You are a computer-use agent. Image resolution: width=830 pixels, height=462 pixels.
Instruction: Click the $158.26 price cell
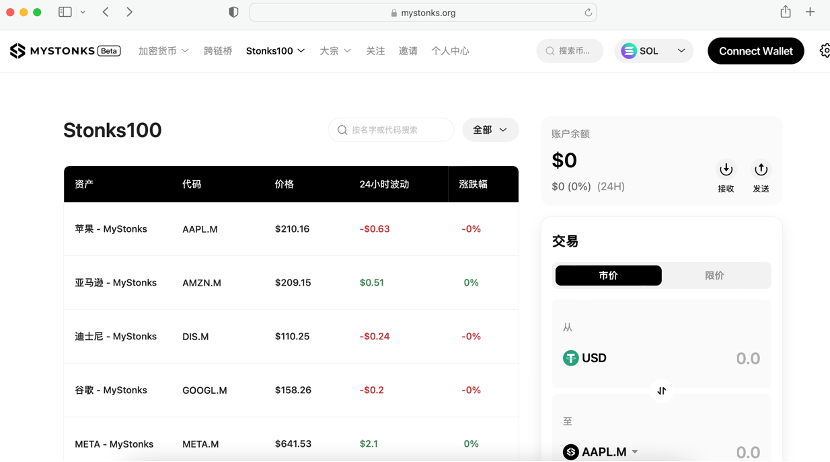pyautogui.click(x=293, y=390)
